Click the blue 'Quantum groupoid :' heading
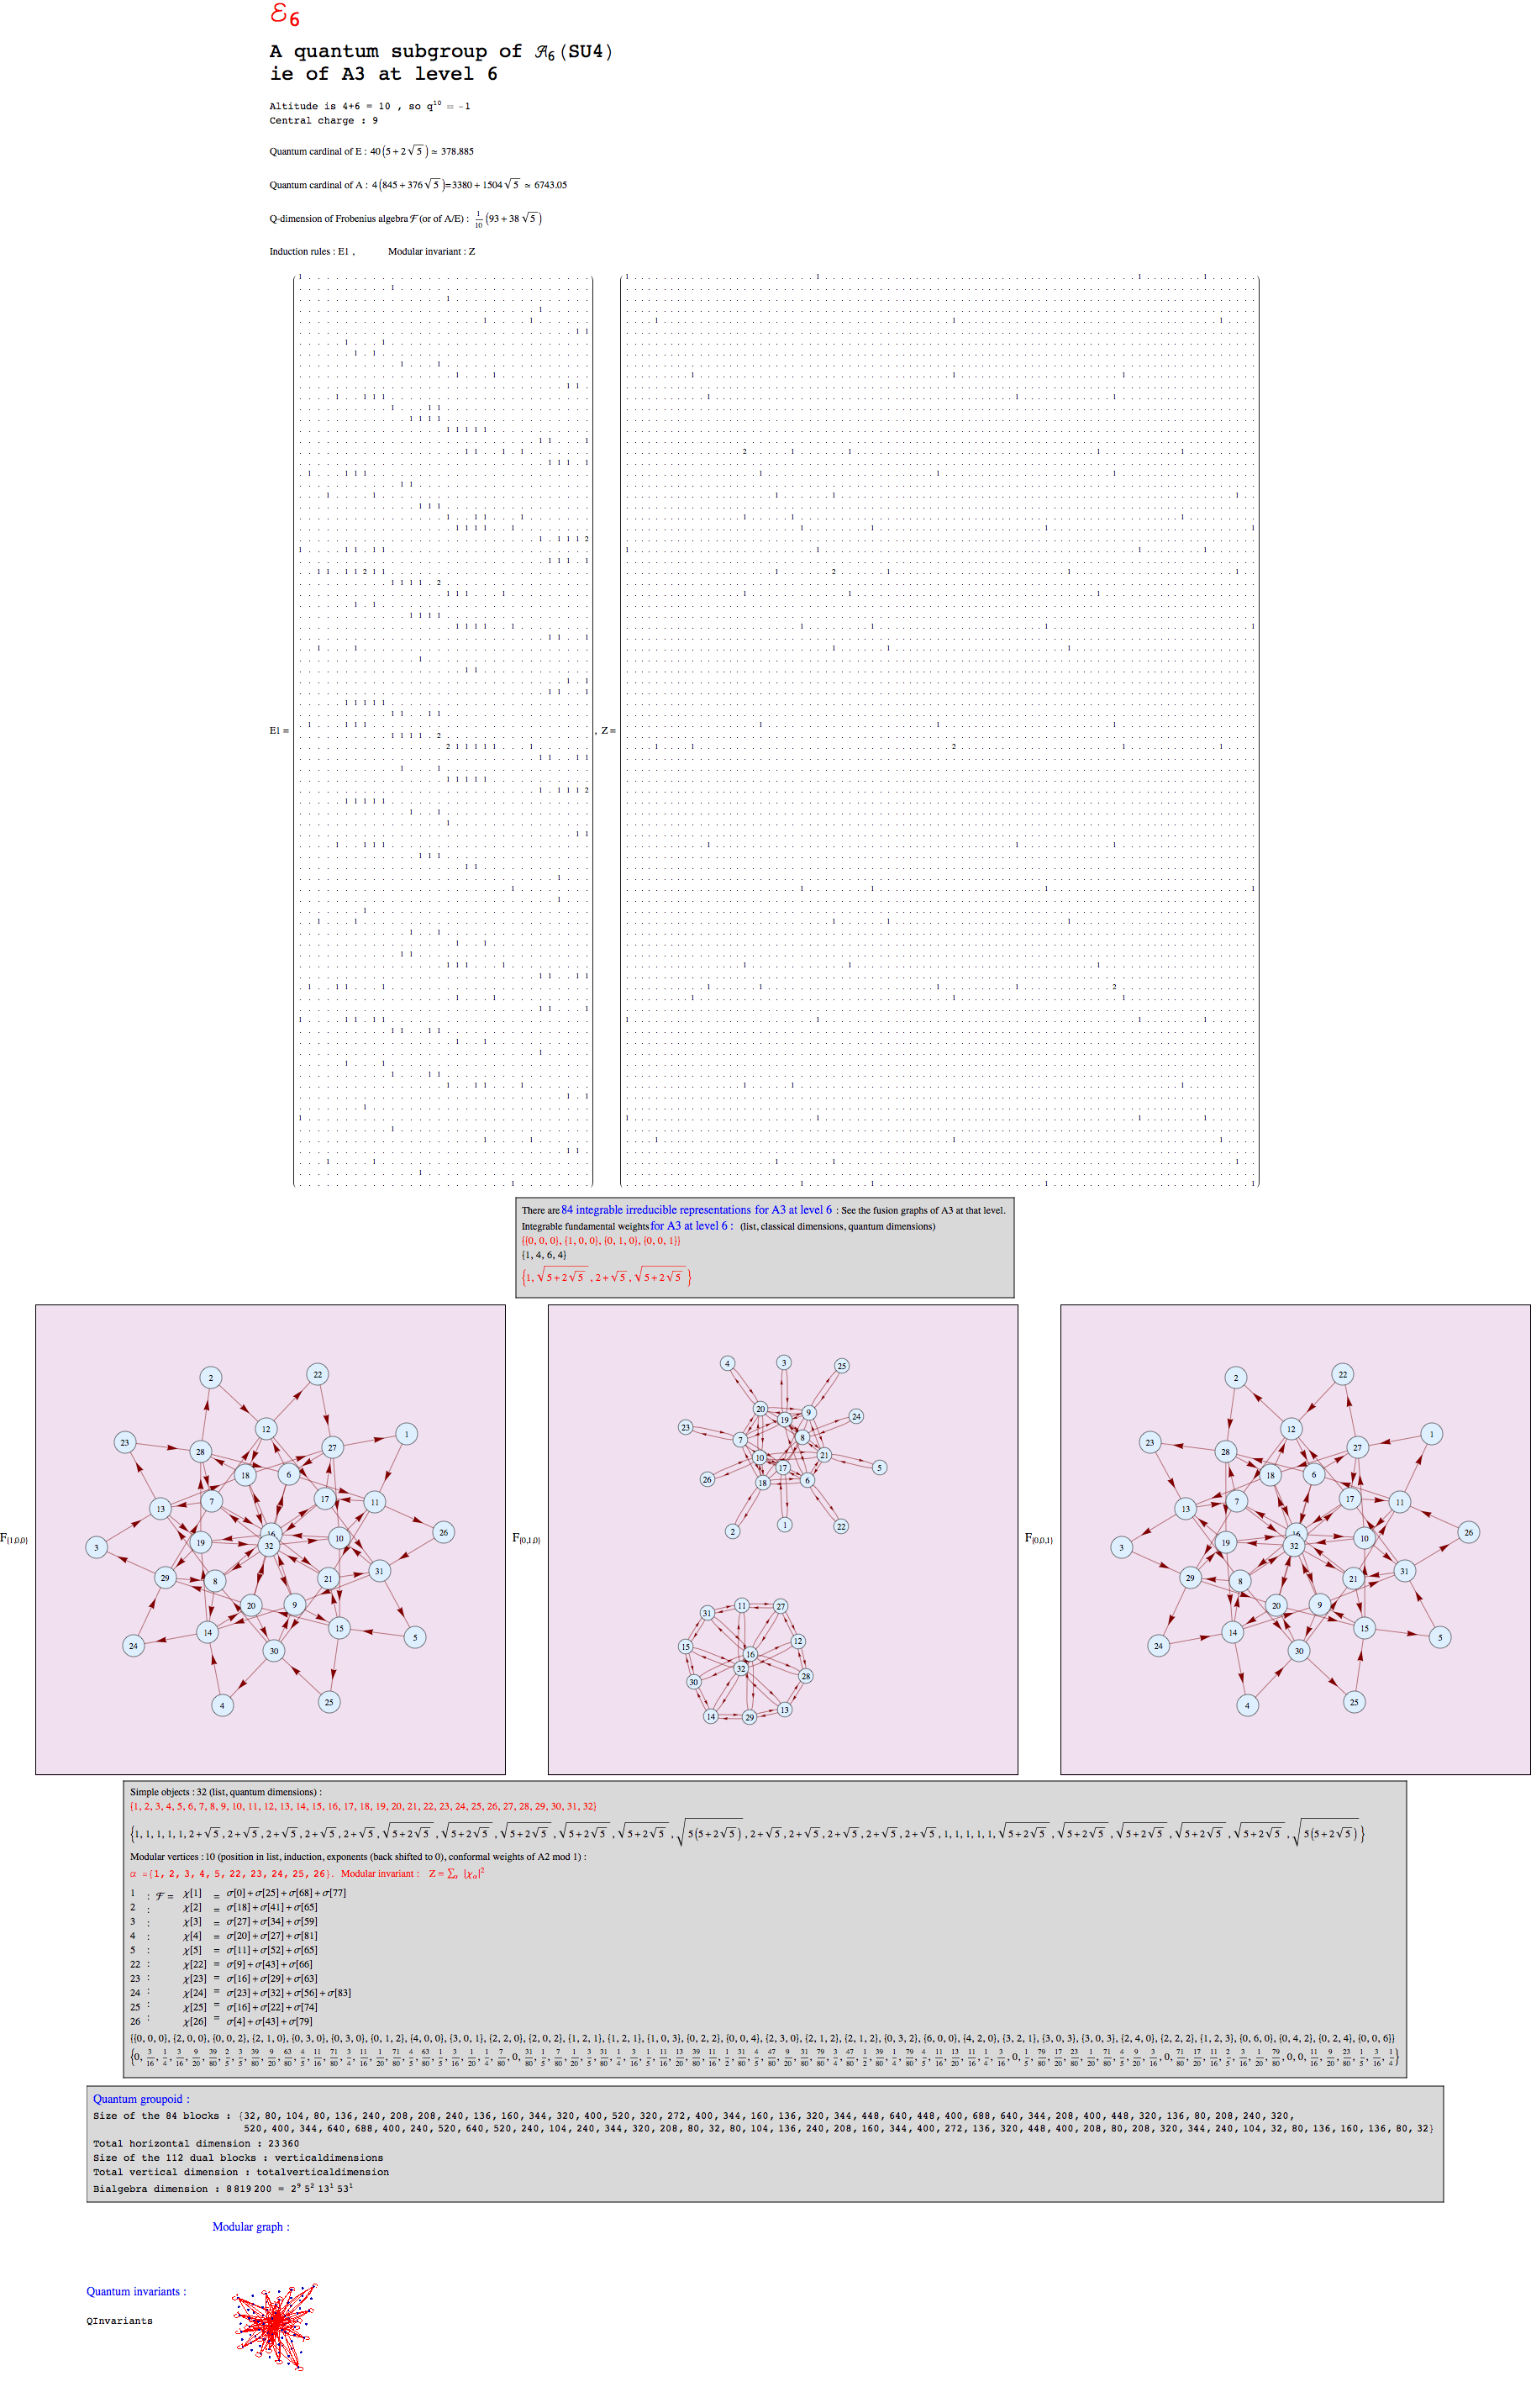 click(141, 2099)
